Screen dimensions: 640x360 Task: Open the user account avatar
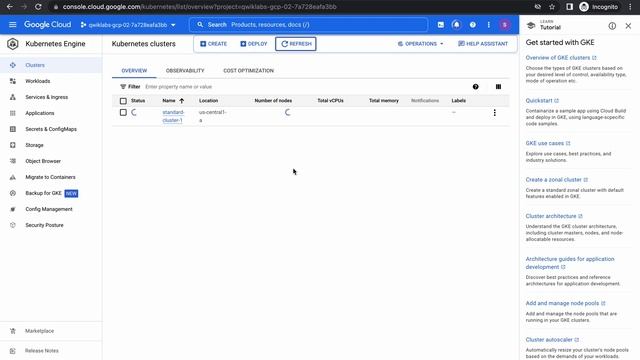click(504, 24)
